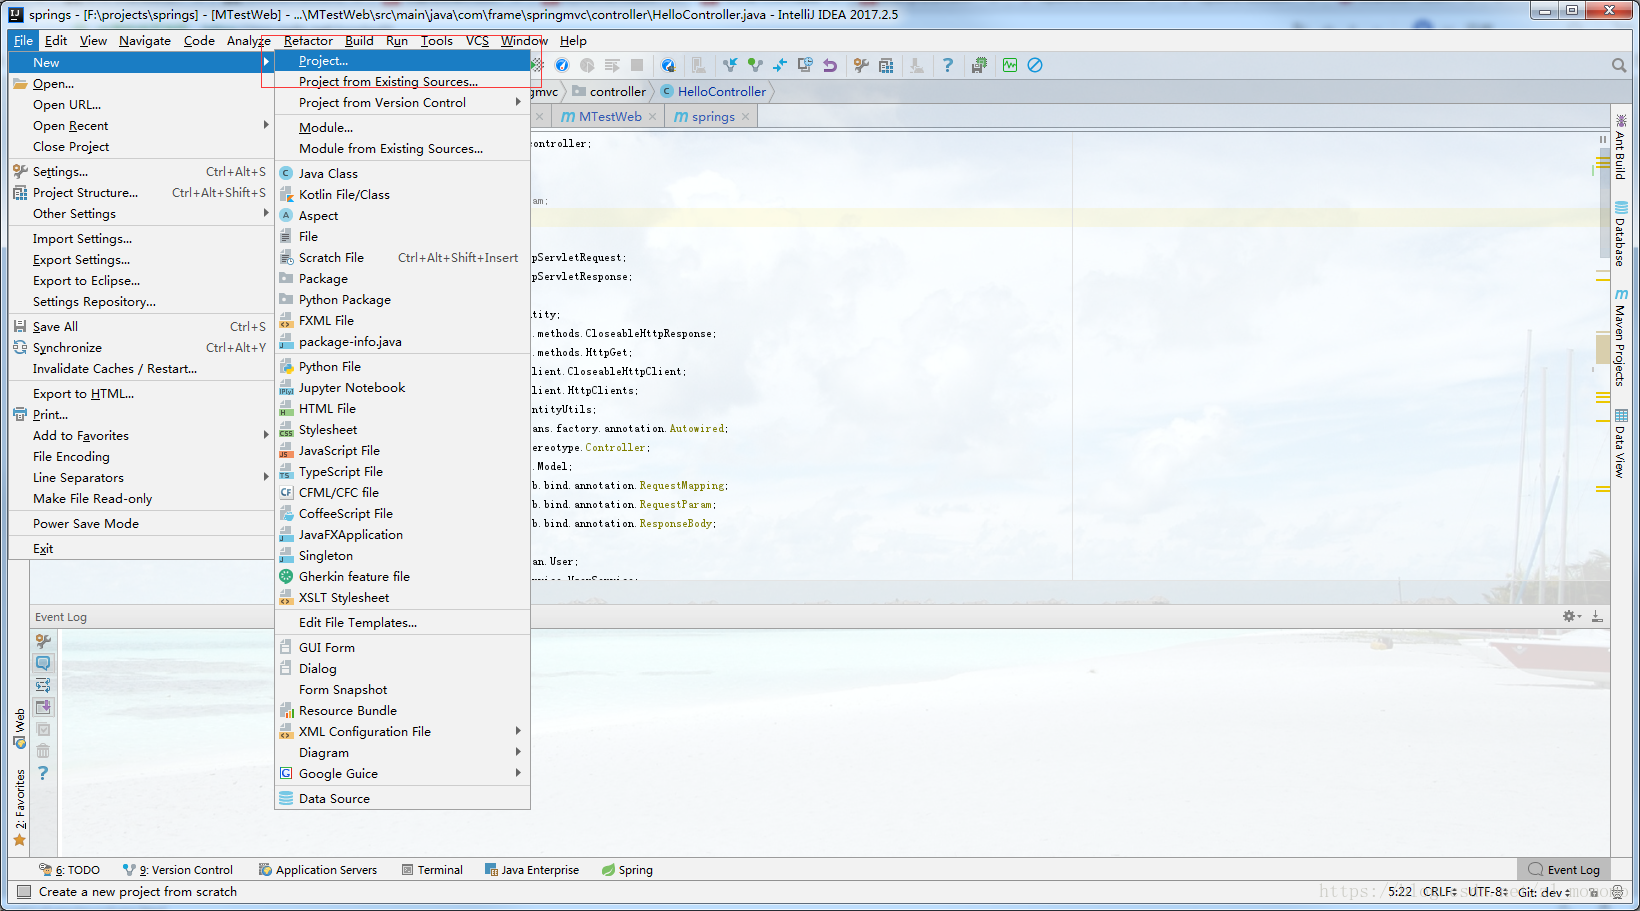Expand the Open Recent submenu
The height and width of the screenshot is (911, 1640).
point(141,125)
